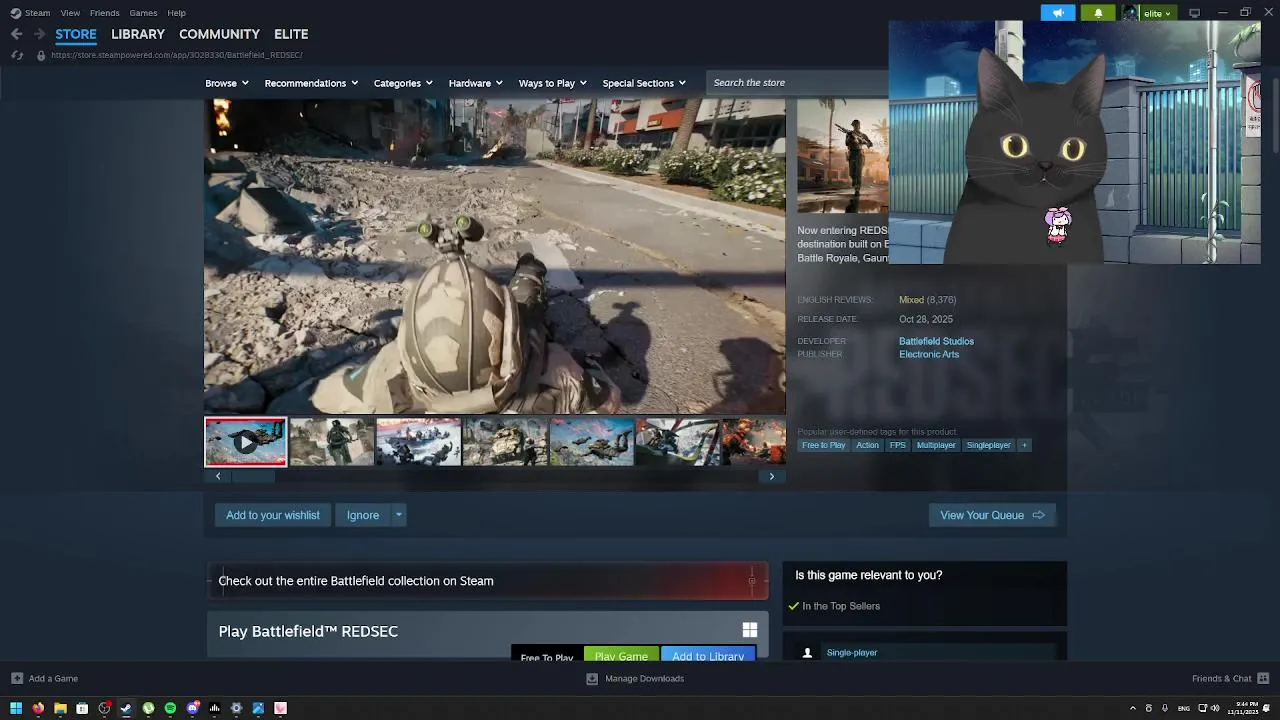Open Discord from the taskbar
The image size is (1280, 720).
point(192,708)
